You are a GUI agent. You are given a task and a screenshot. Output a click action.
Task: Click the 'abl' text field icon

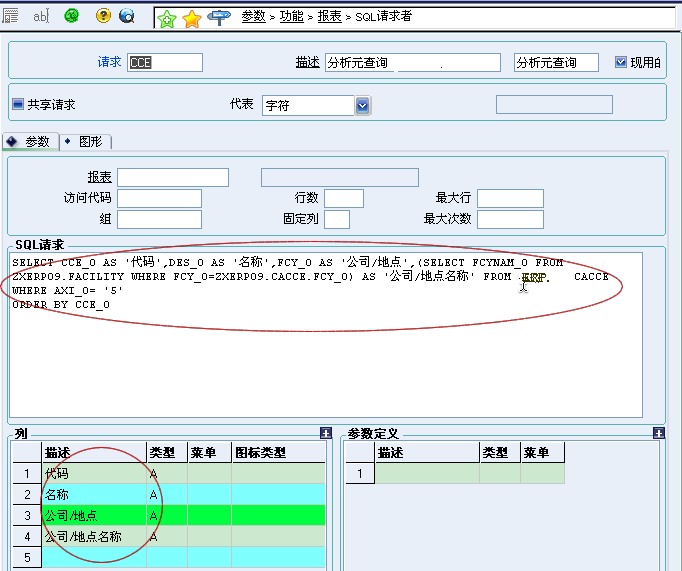tap(41, 16)
